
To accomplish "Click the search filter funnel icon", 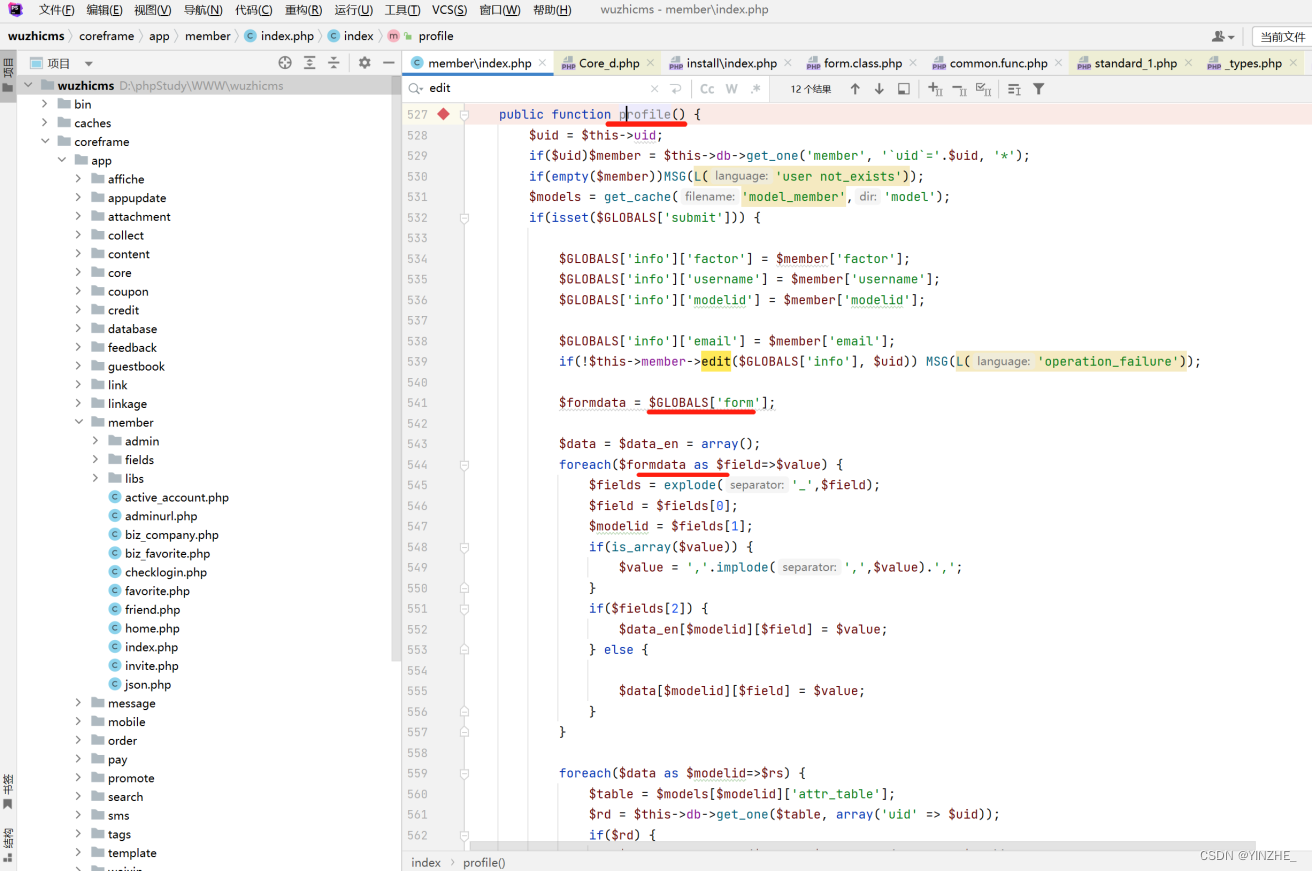I will (1039, 89).
